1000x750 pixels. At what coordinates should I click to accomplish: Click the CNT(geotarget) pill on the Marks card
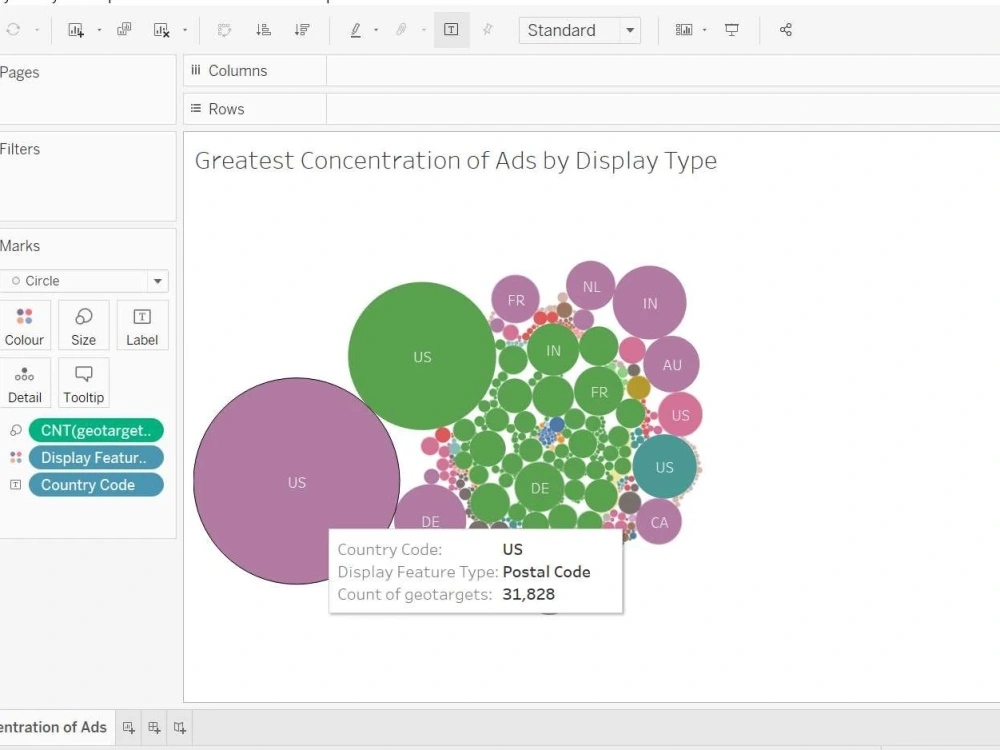coord(95,430)
